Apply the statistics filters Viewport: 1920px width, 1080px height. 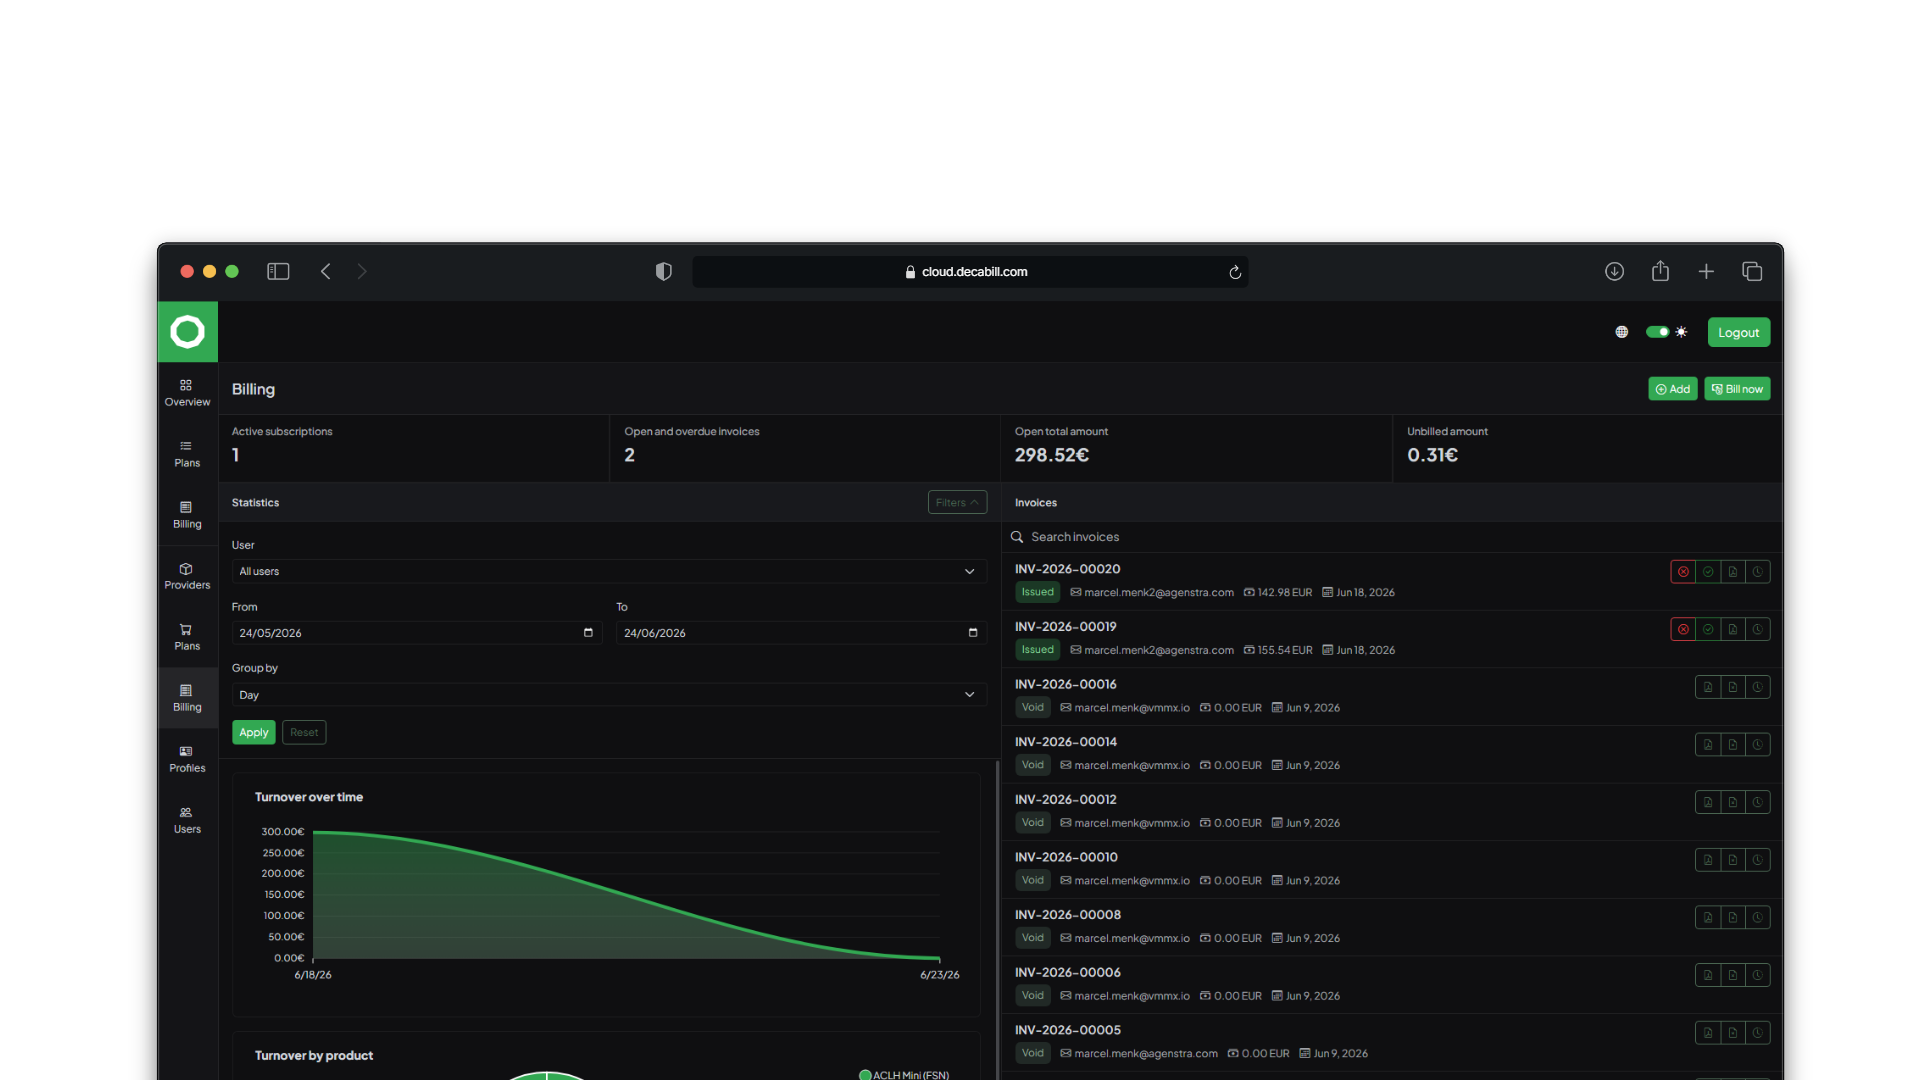[x=254, y=732]
